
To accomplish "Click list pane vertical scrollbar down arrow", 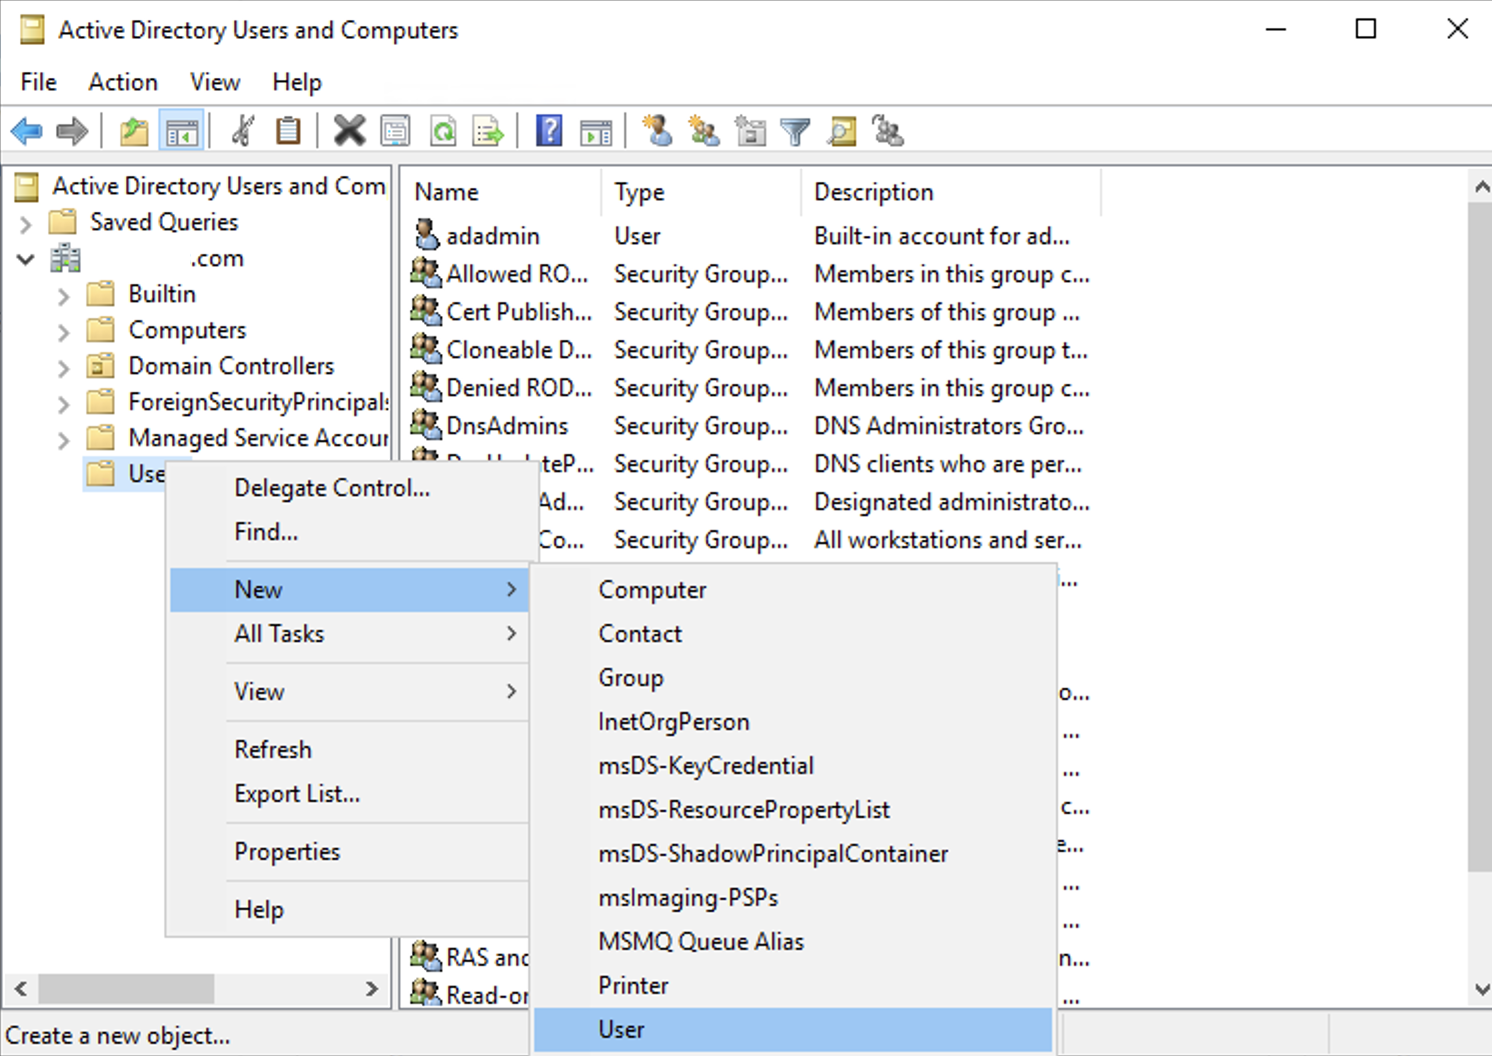I will pyautogui.click(x=1481, y=989).
